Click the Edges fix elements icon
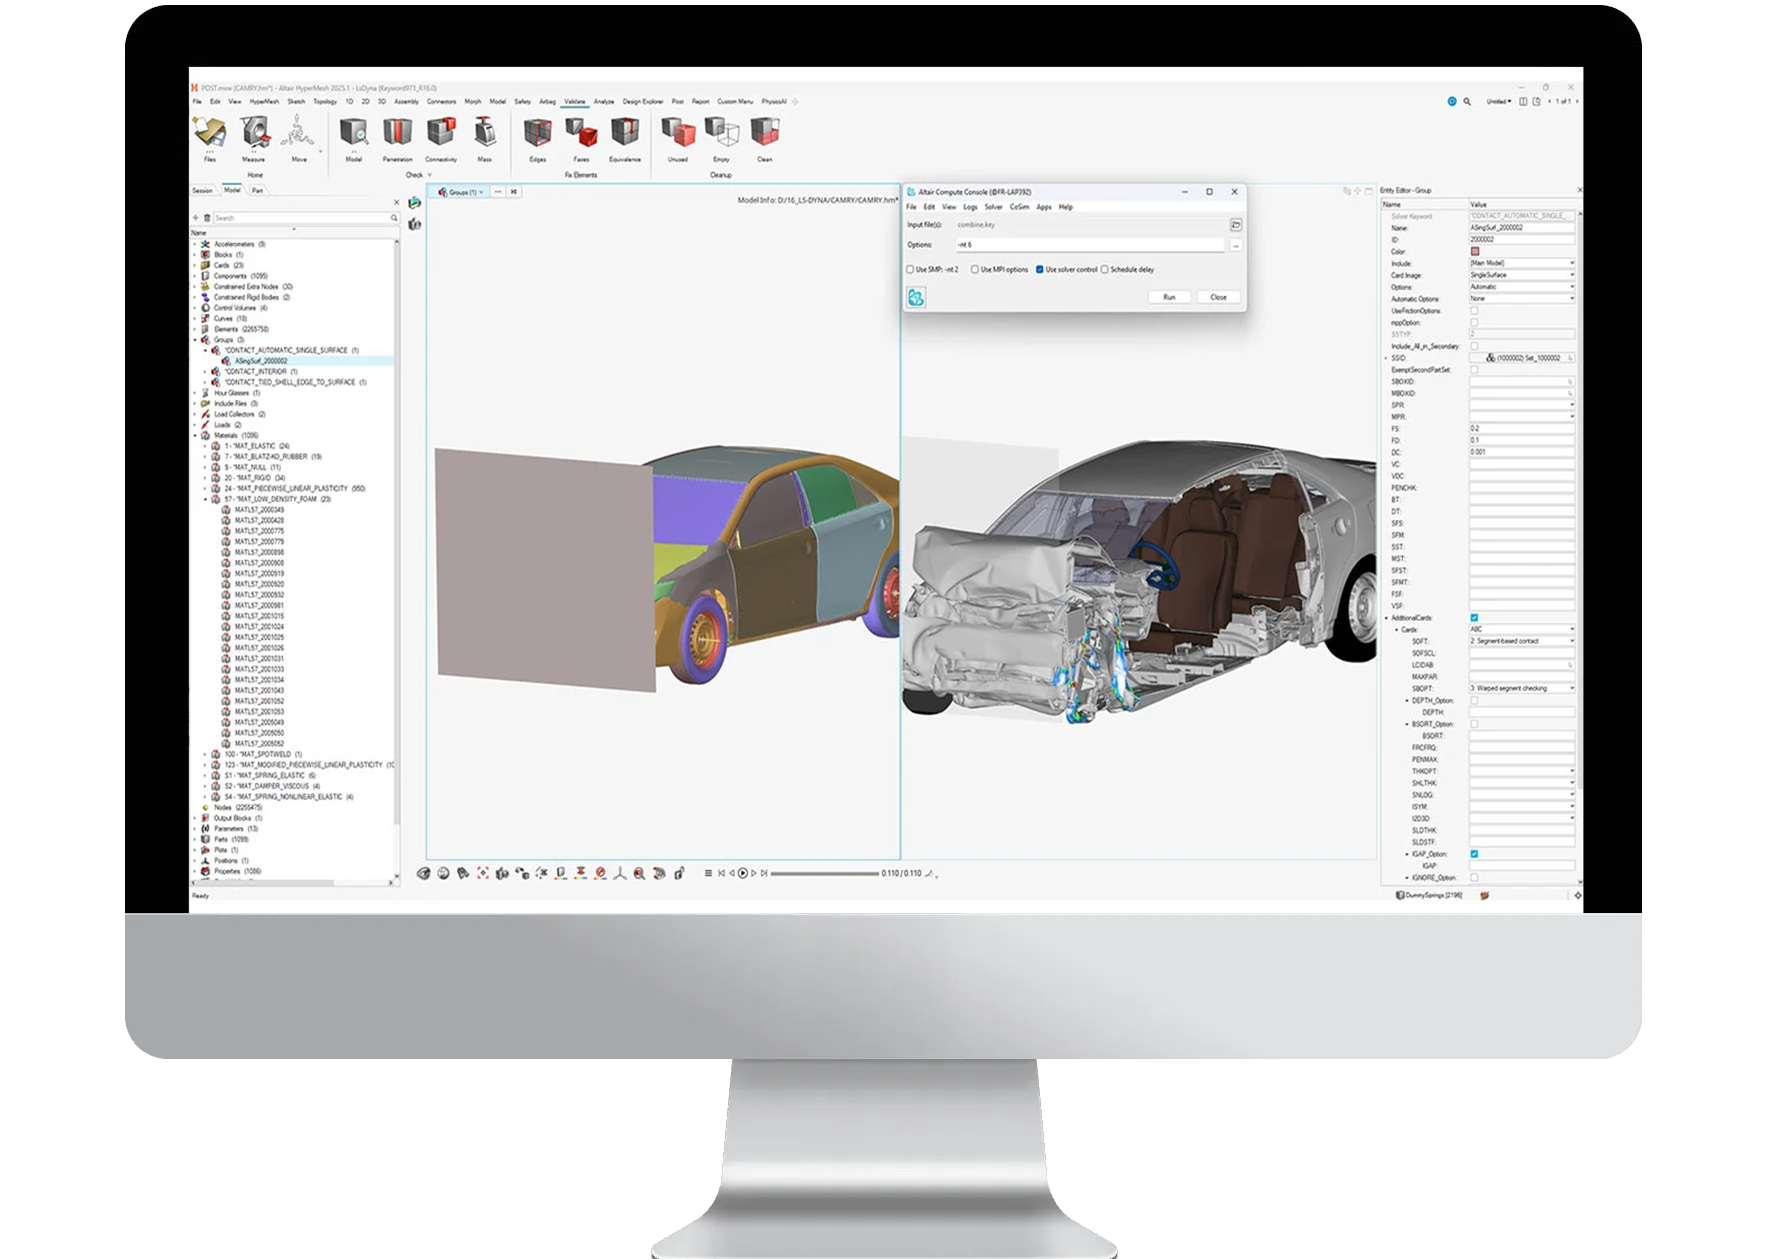 (x=538, y=133)
